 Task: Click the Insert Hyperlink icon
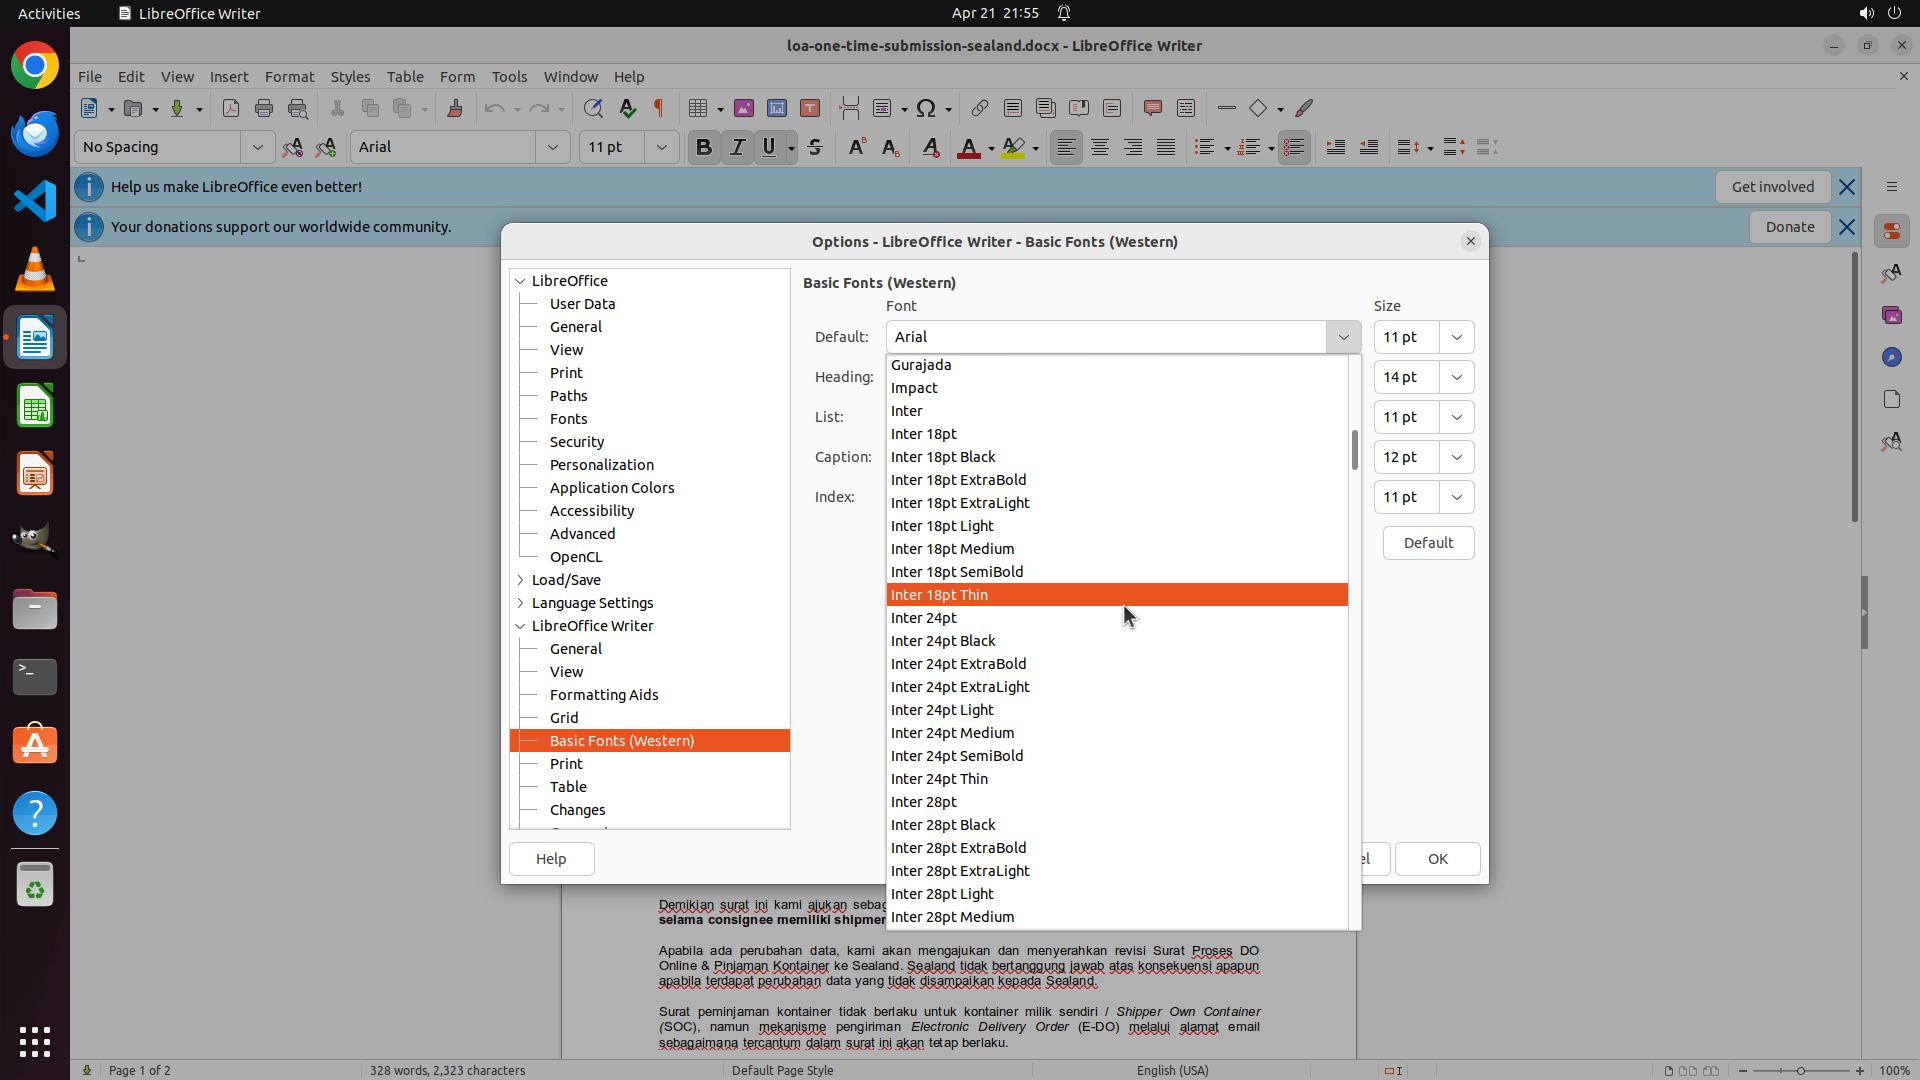[x=980, y=108]
